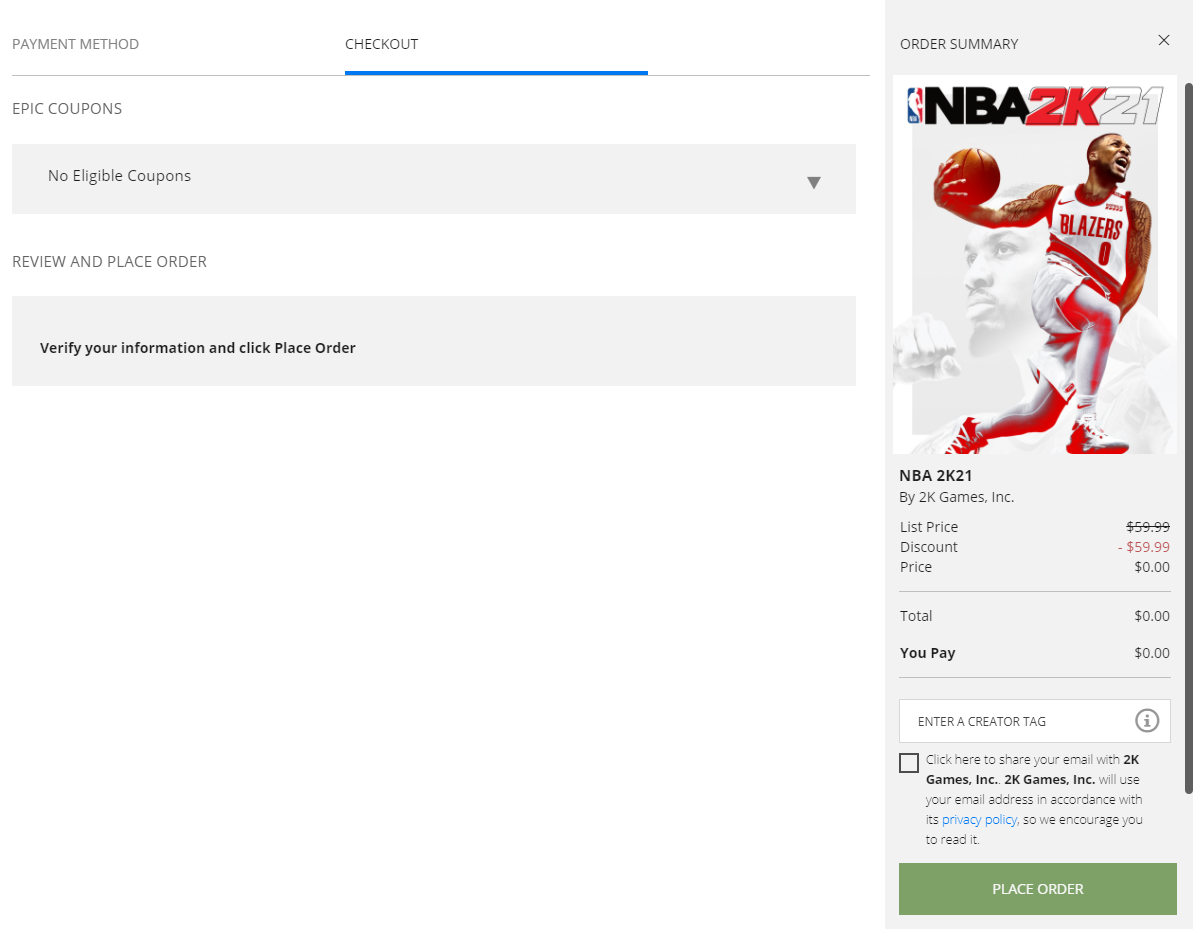Click the 'Discount' label
This screenshot has width=1193, height=930.
tap(928, 547)
